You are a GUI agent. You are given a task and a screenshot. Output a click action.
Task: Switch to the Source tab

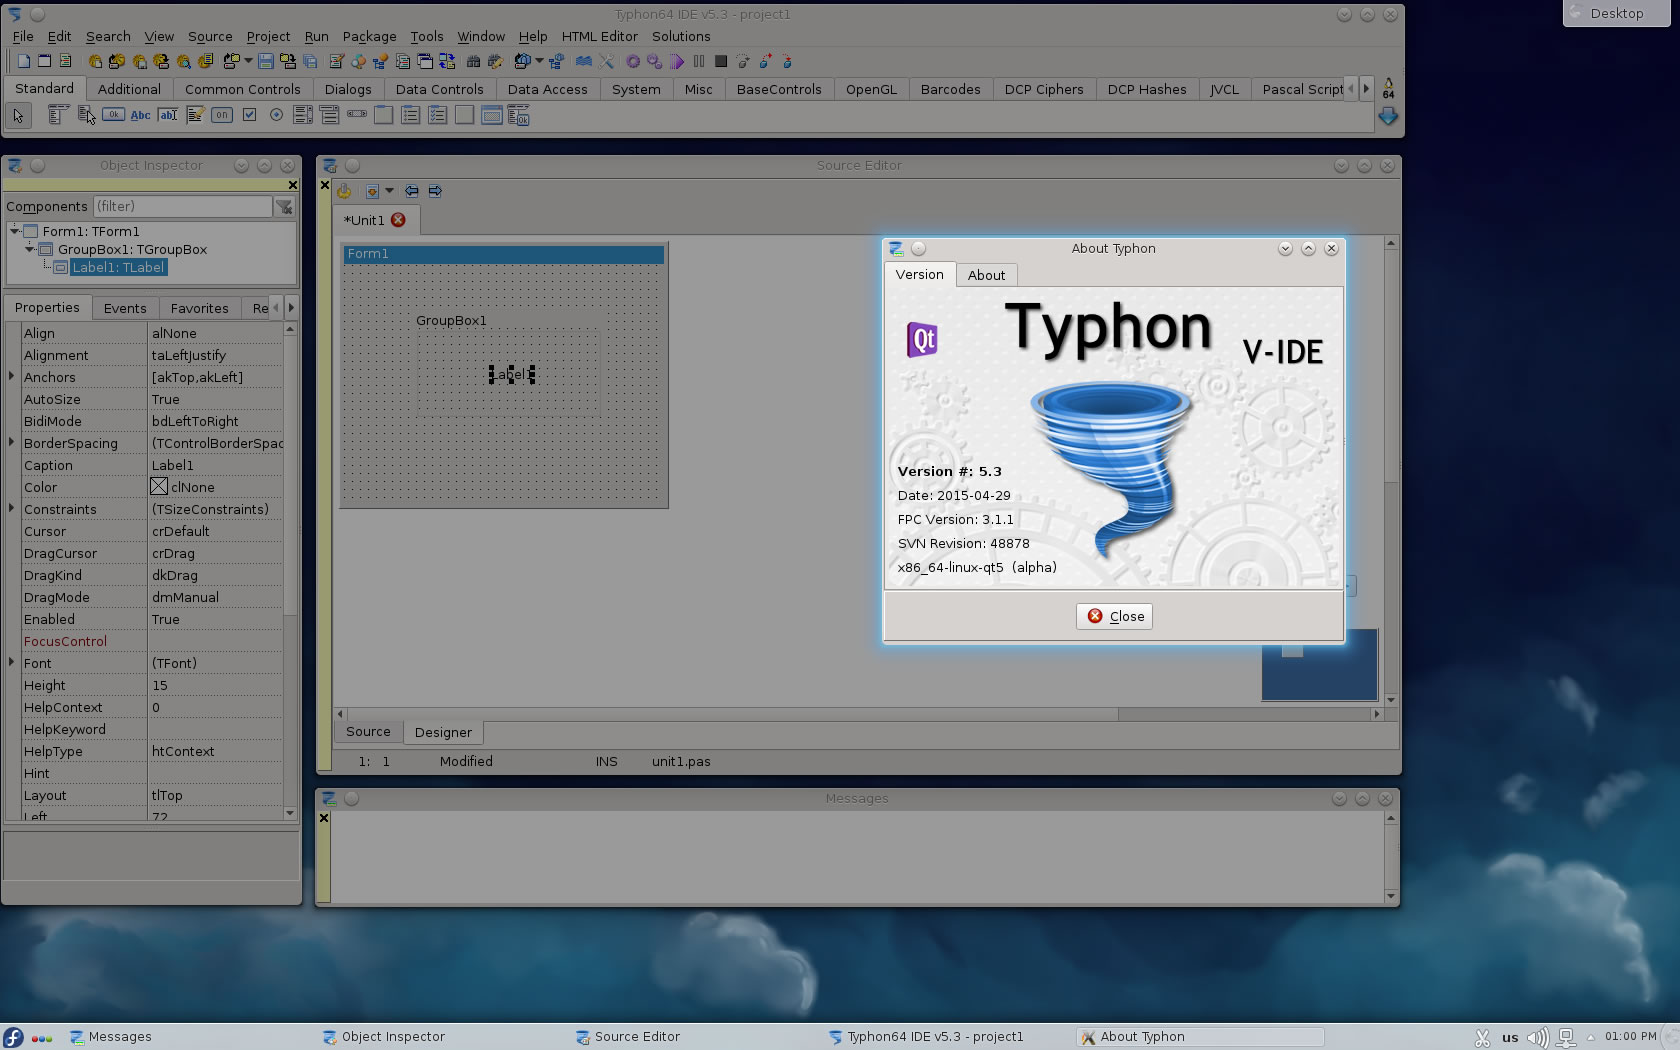(368, 732)
